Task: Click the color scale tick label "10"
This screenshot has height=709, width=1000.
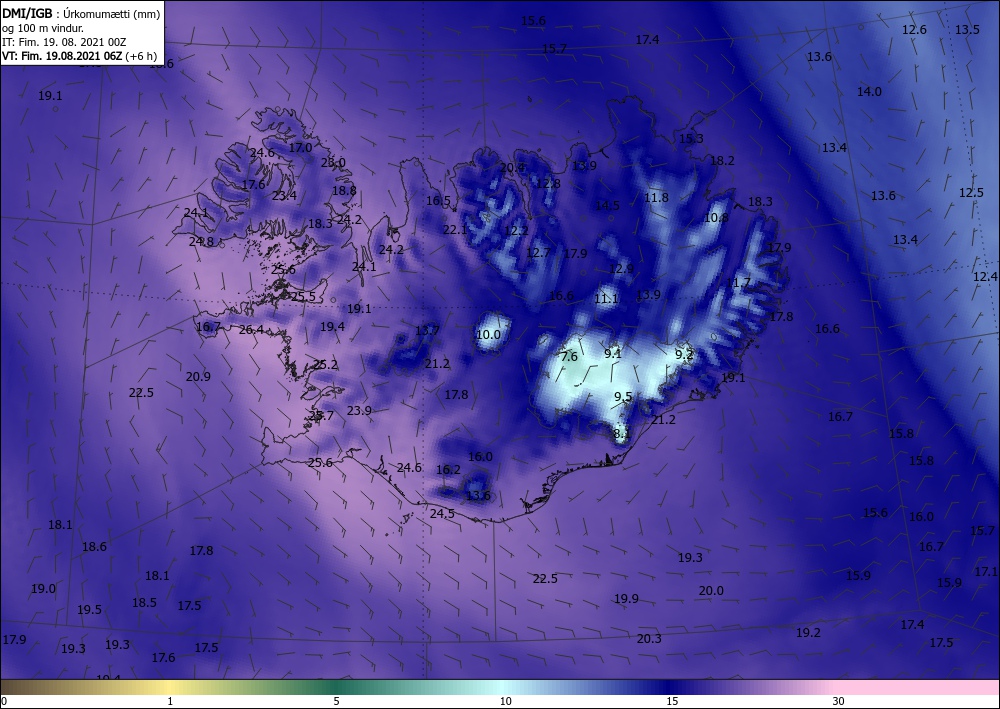Action: 506,702
